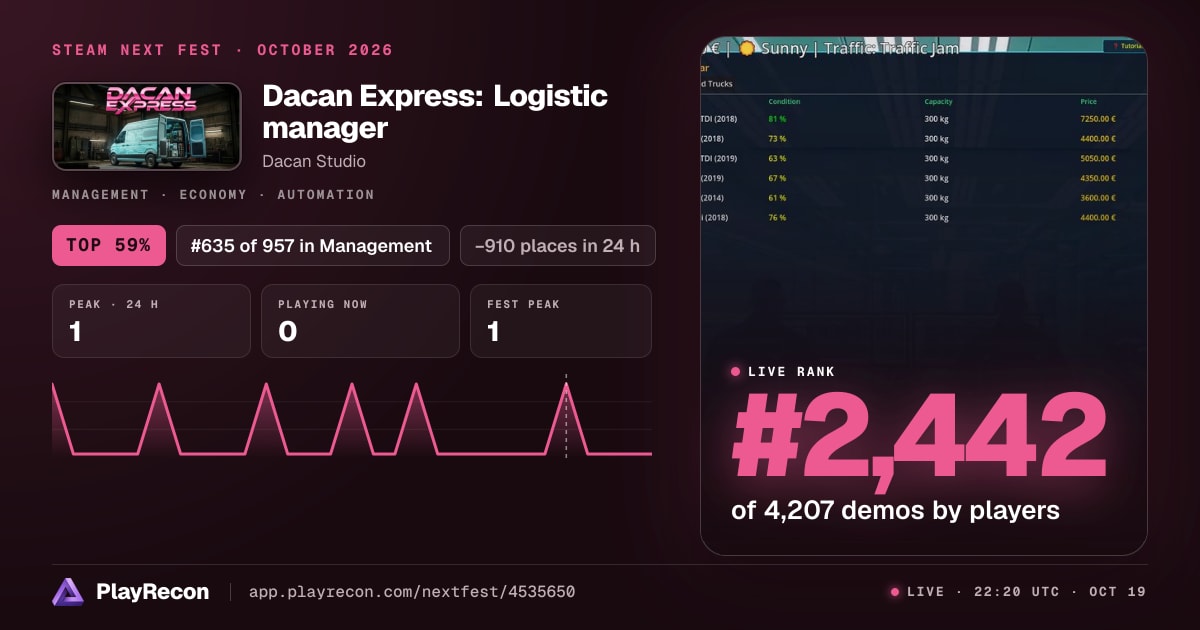Image resolution: width=1200 pixels, height=630 pixels.
Task: Click the Dacan Studio developer name
Action: pyautogui.click(x=314, y=161)
